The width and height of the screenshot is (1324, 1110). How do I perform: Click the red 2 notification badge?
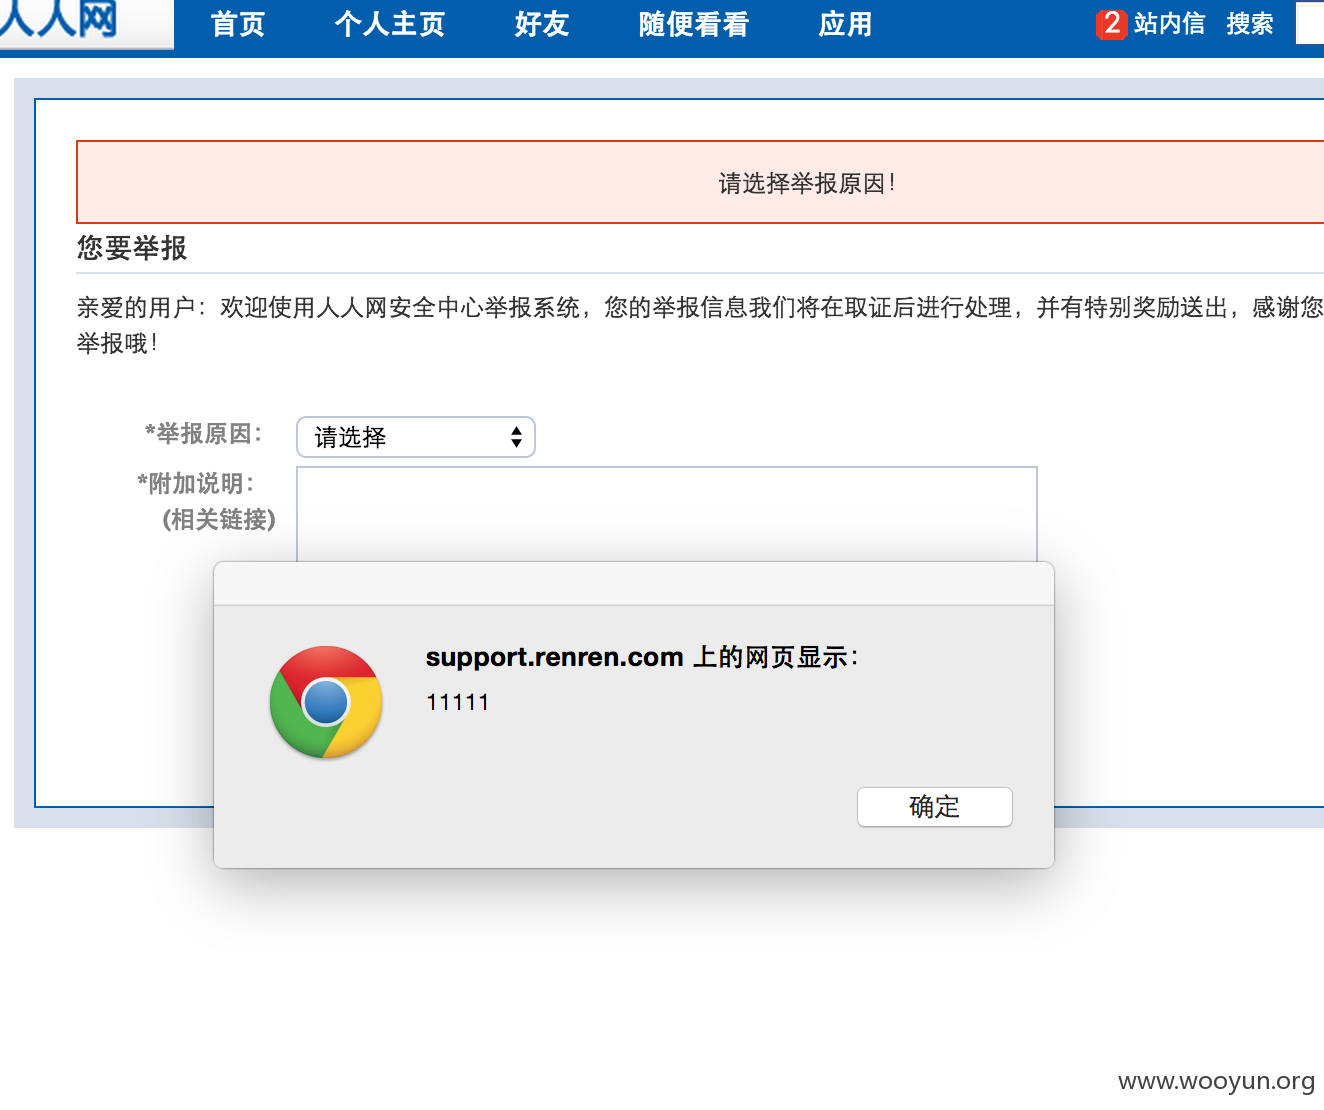(1111, 24)
